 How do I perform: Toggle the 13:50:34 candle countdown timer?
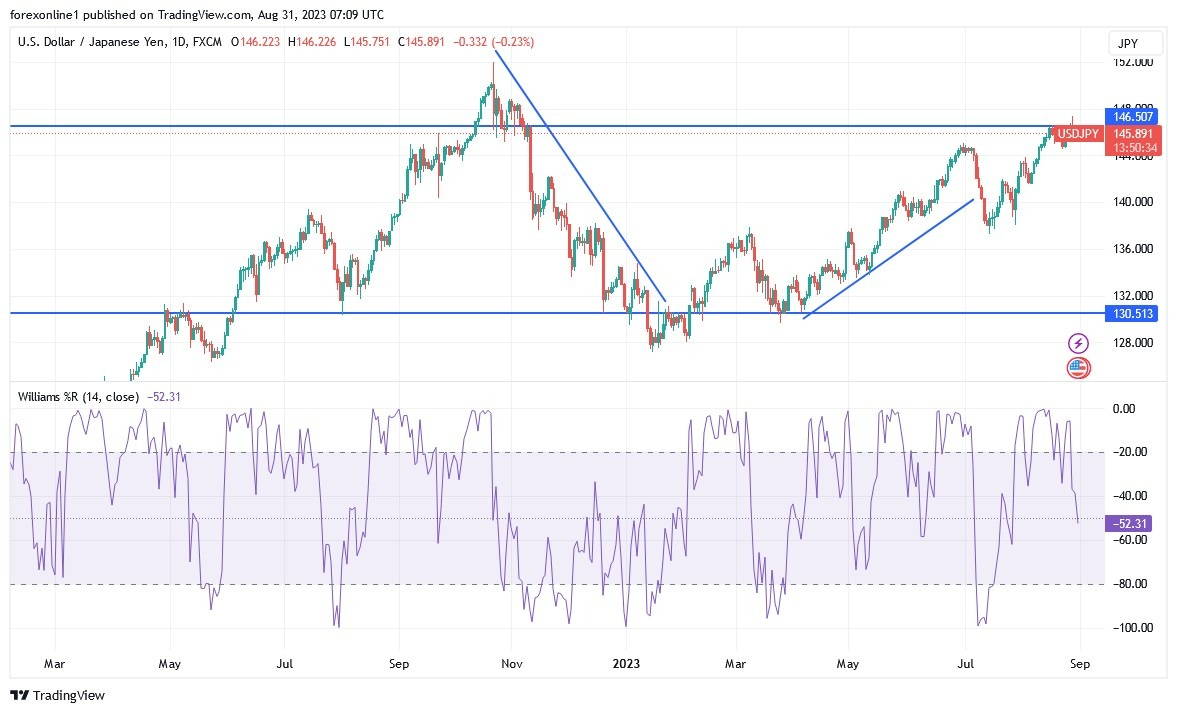(1134, 147)
